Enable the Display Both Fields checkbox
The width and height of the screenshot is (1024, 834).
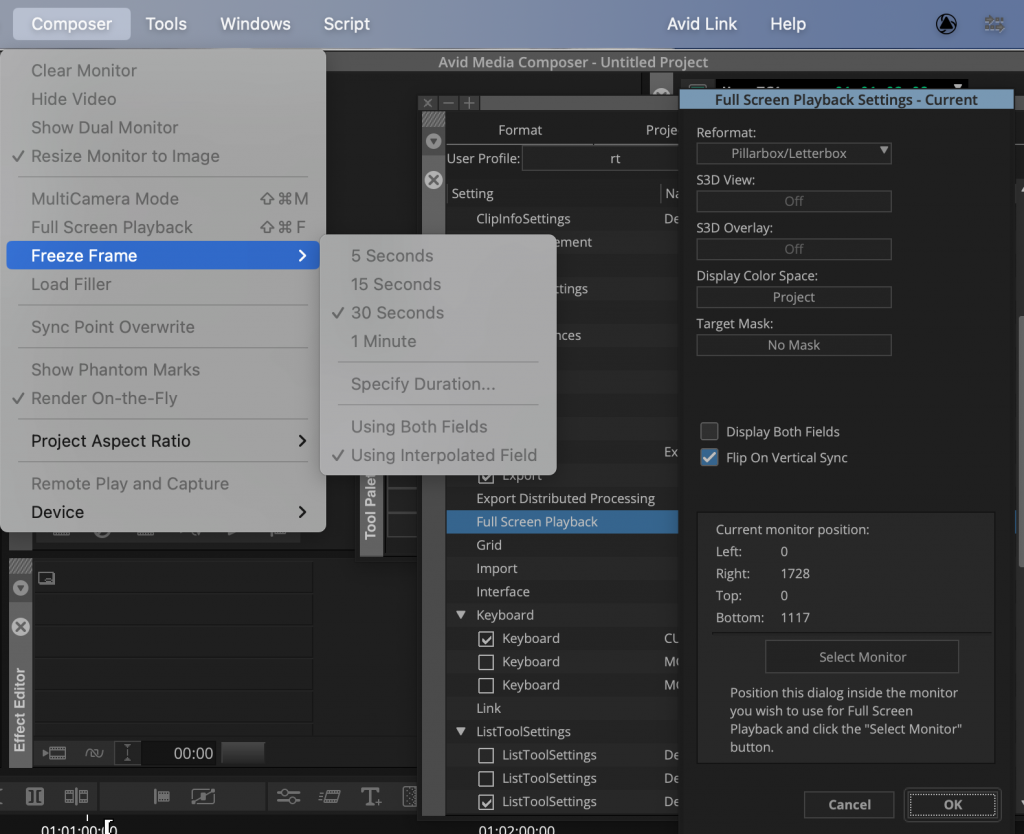click(709, 432)
